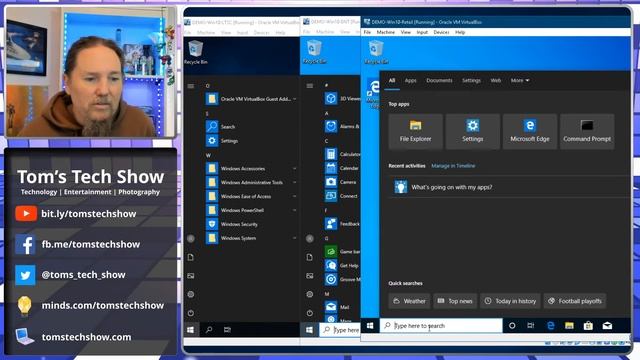This screenshot has width=640, height=360.
Task: Launch Microsoft Edge from Top apps
Action: point(529,131)
